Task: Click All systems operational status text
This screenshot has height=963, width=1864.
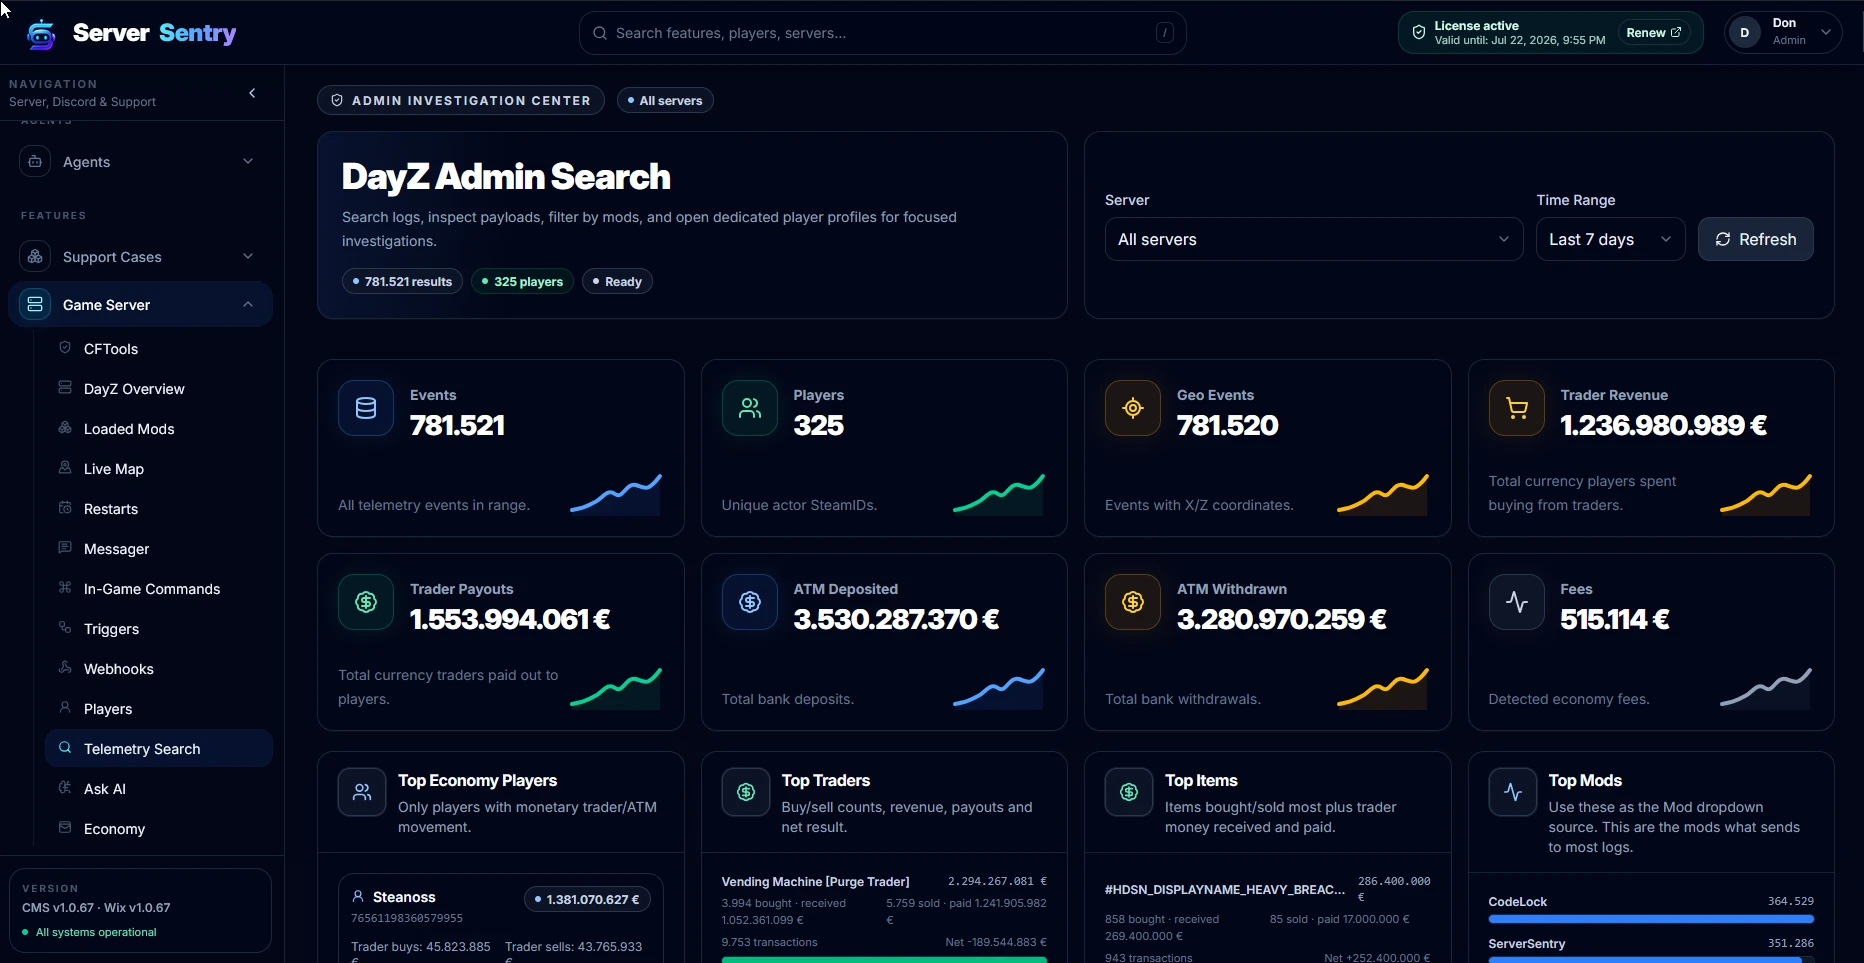Action: (96, 932)
